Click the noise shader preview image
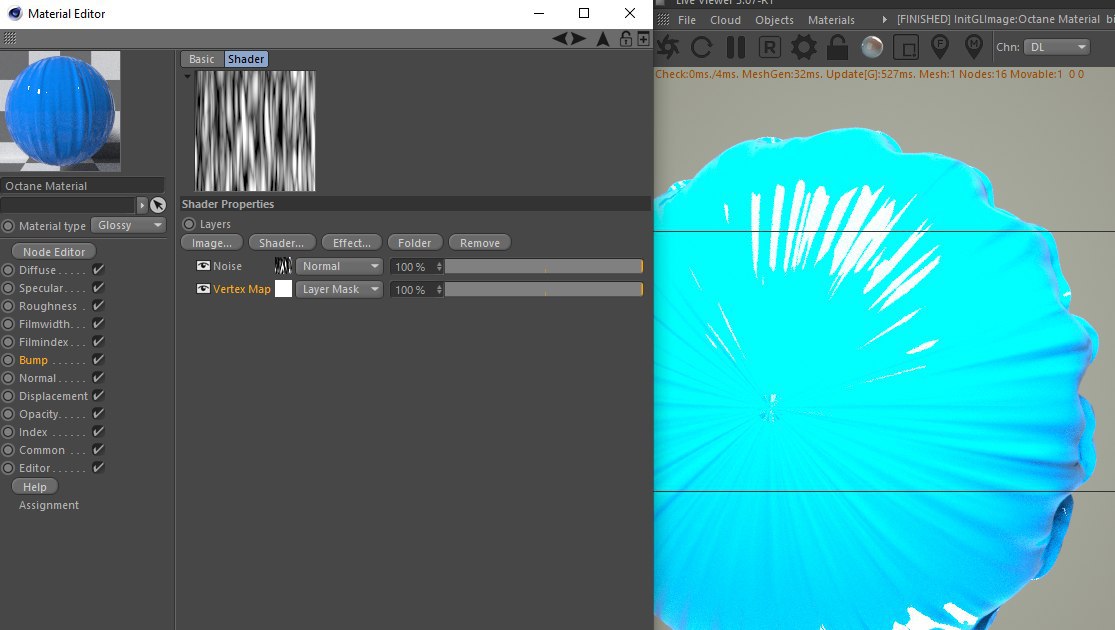Viewport: 1115px width, 630px height. pyautogui.click(x=255, y=131)
